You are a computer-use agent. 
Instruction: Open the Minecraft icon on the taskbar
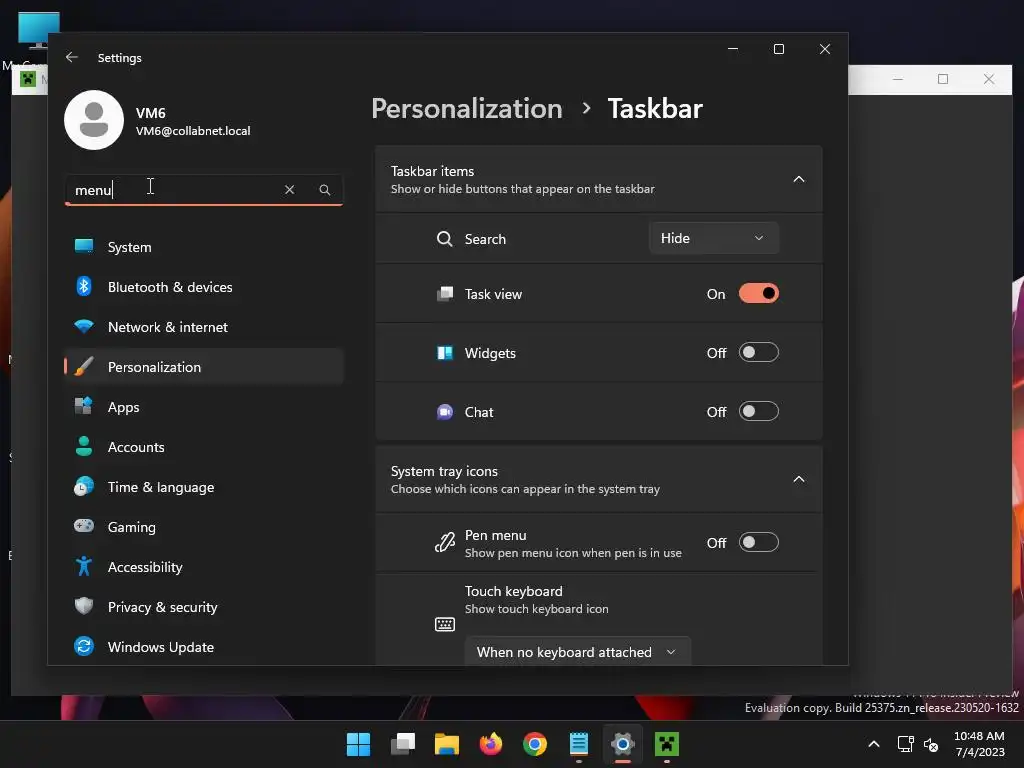click(x=667, y=744)
